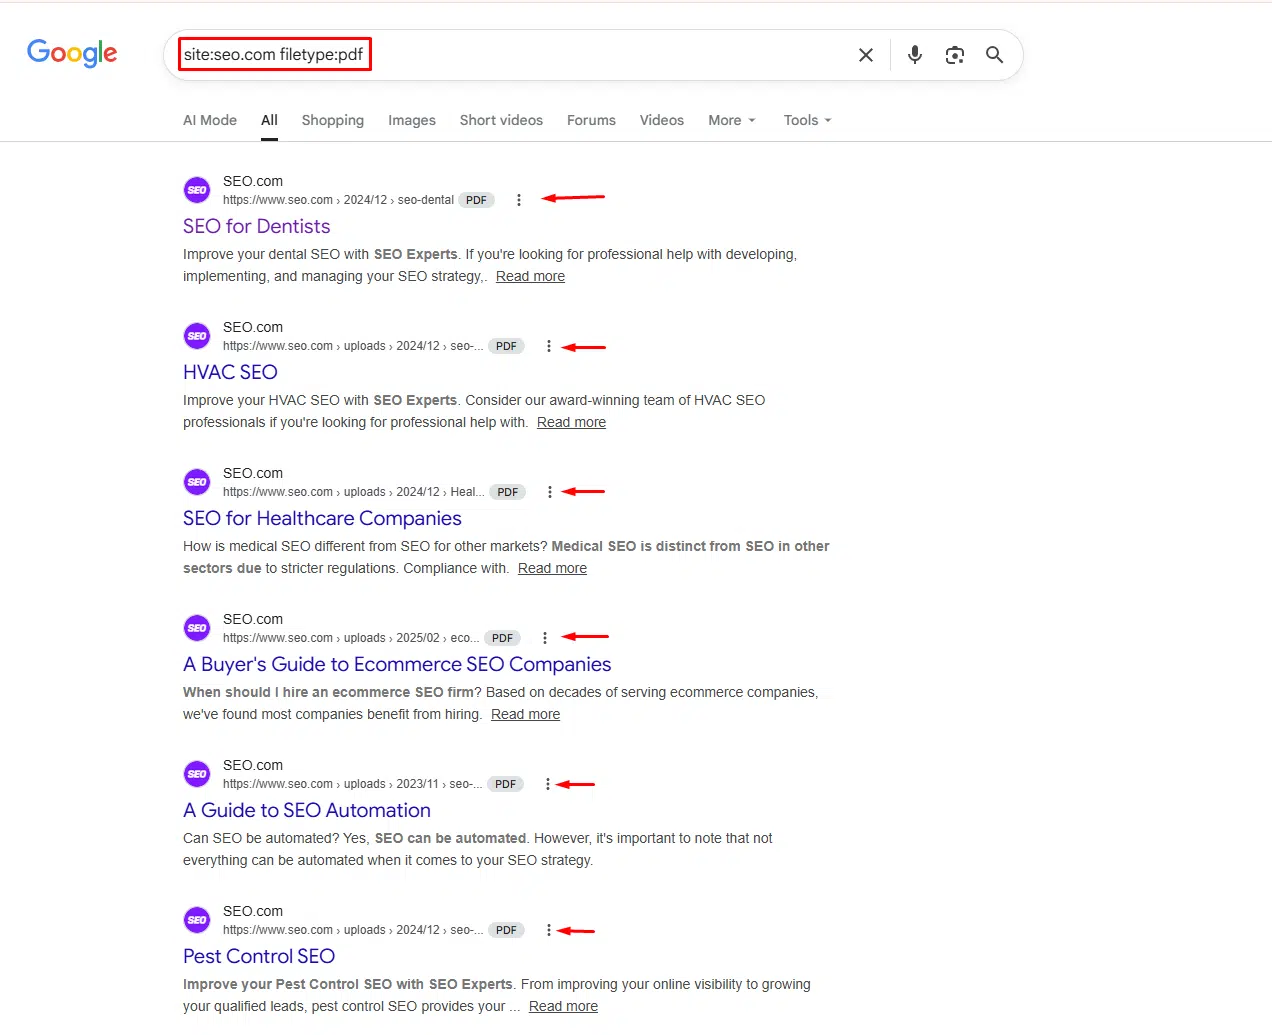The height and width of the screenshot is (1035, 1272).
Task: Switch to Images tab
Action: coord(412,120)
